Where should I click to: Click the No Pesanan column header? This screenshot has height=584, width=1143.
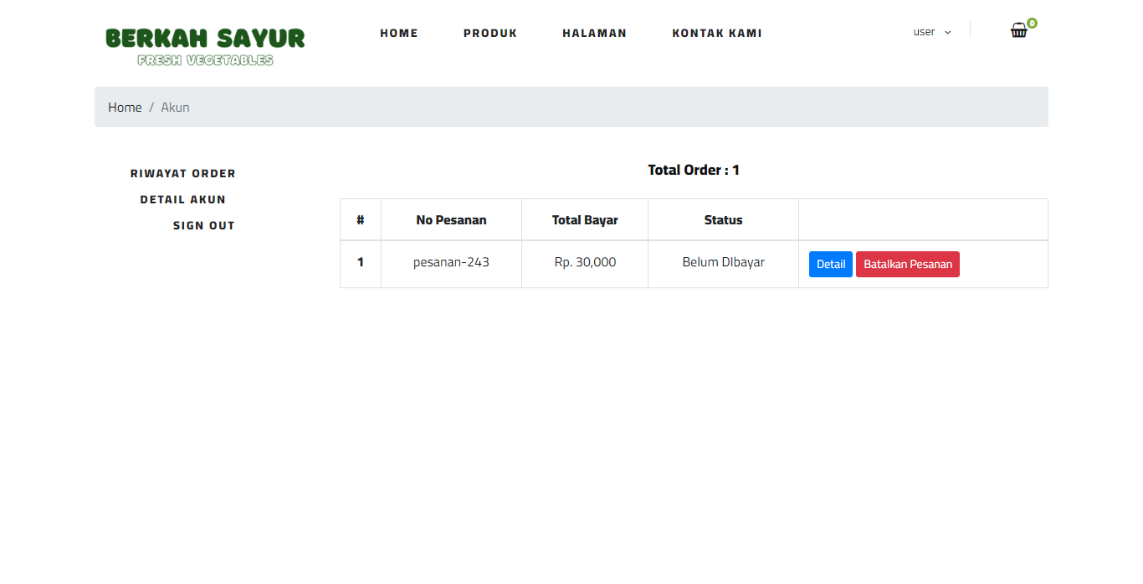(x=451, y=220)
